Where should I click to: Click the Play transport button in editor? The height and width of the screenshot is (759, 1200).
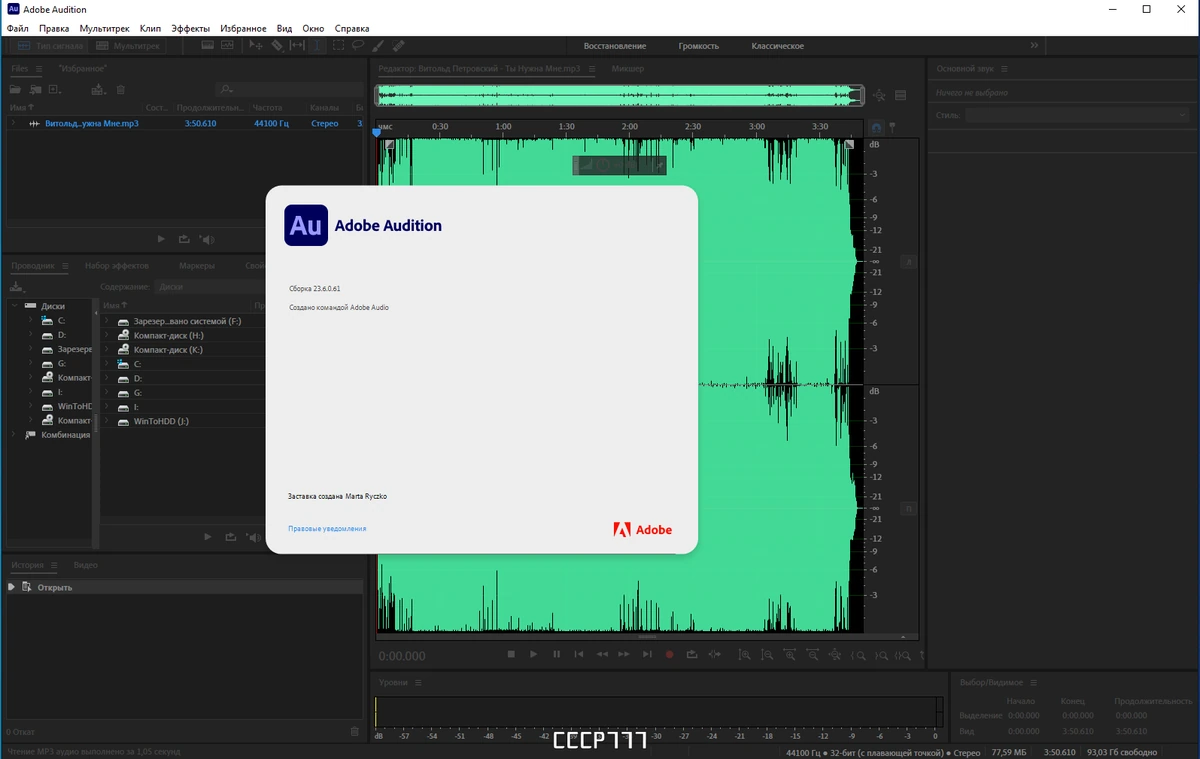(x=533, y=654)
